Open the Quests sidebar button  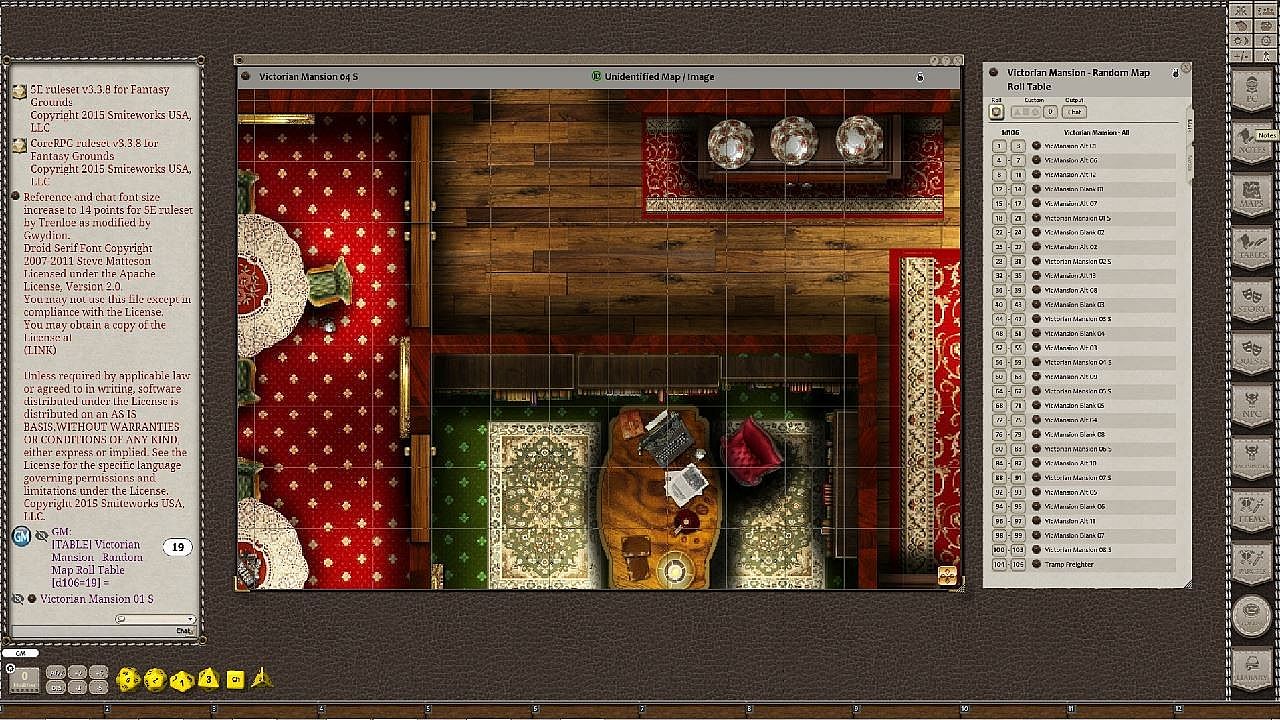pyautogui.click(x=1251, y=352)
